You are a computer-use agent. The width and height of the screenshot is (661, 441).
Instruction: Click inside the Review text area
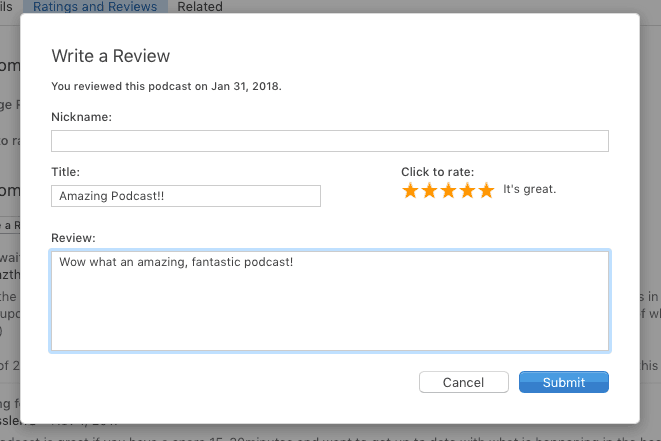coord(330,301)
